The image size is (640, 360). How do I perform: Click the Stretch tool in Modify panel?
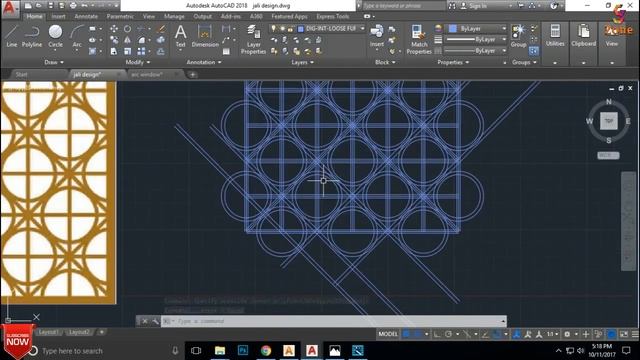114,51
